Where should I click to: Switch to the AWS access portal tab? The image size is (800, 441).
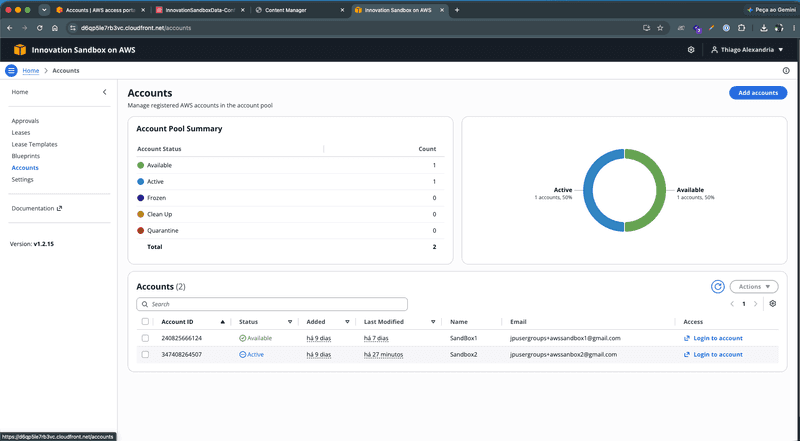[100, 10]
